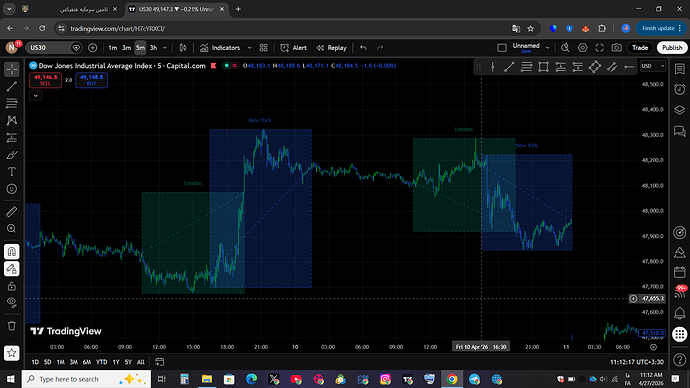Image resolution: width=690 pixels, height=388 pixels.
Task: Lock all drawing tools
Action: [11, 286]
